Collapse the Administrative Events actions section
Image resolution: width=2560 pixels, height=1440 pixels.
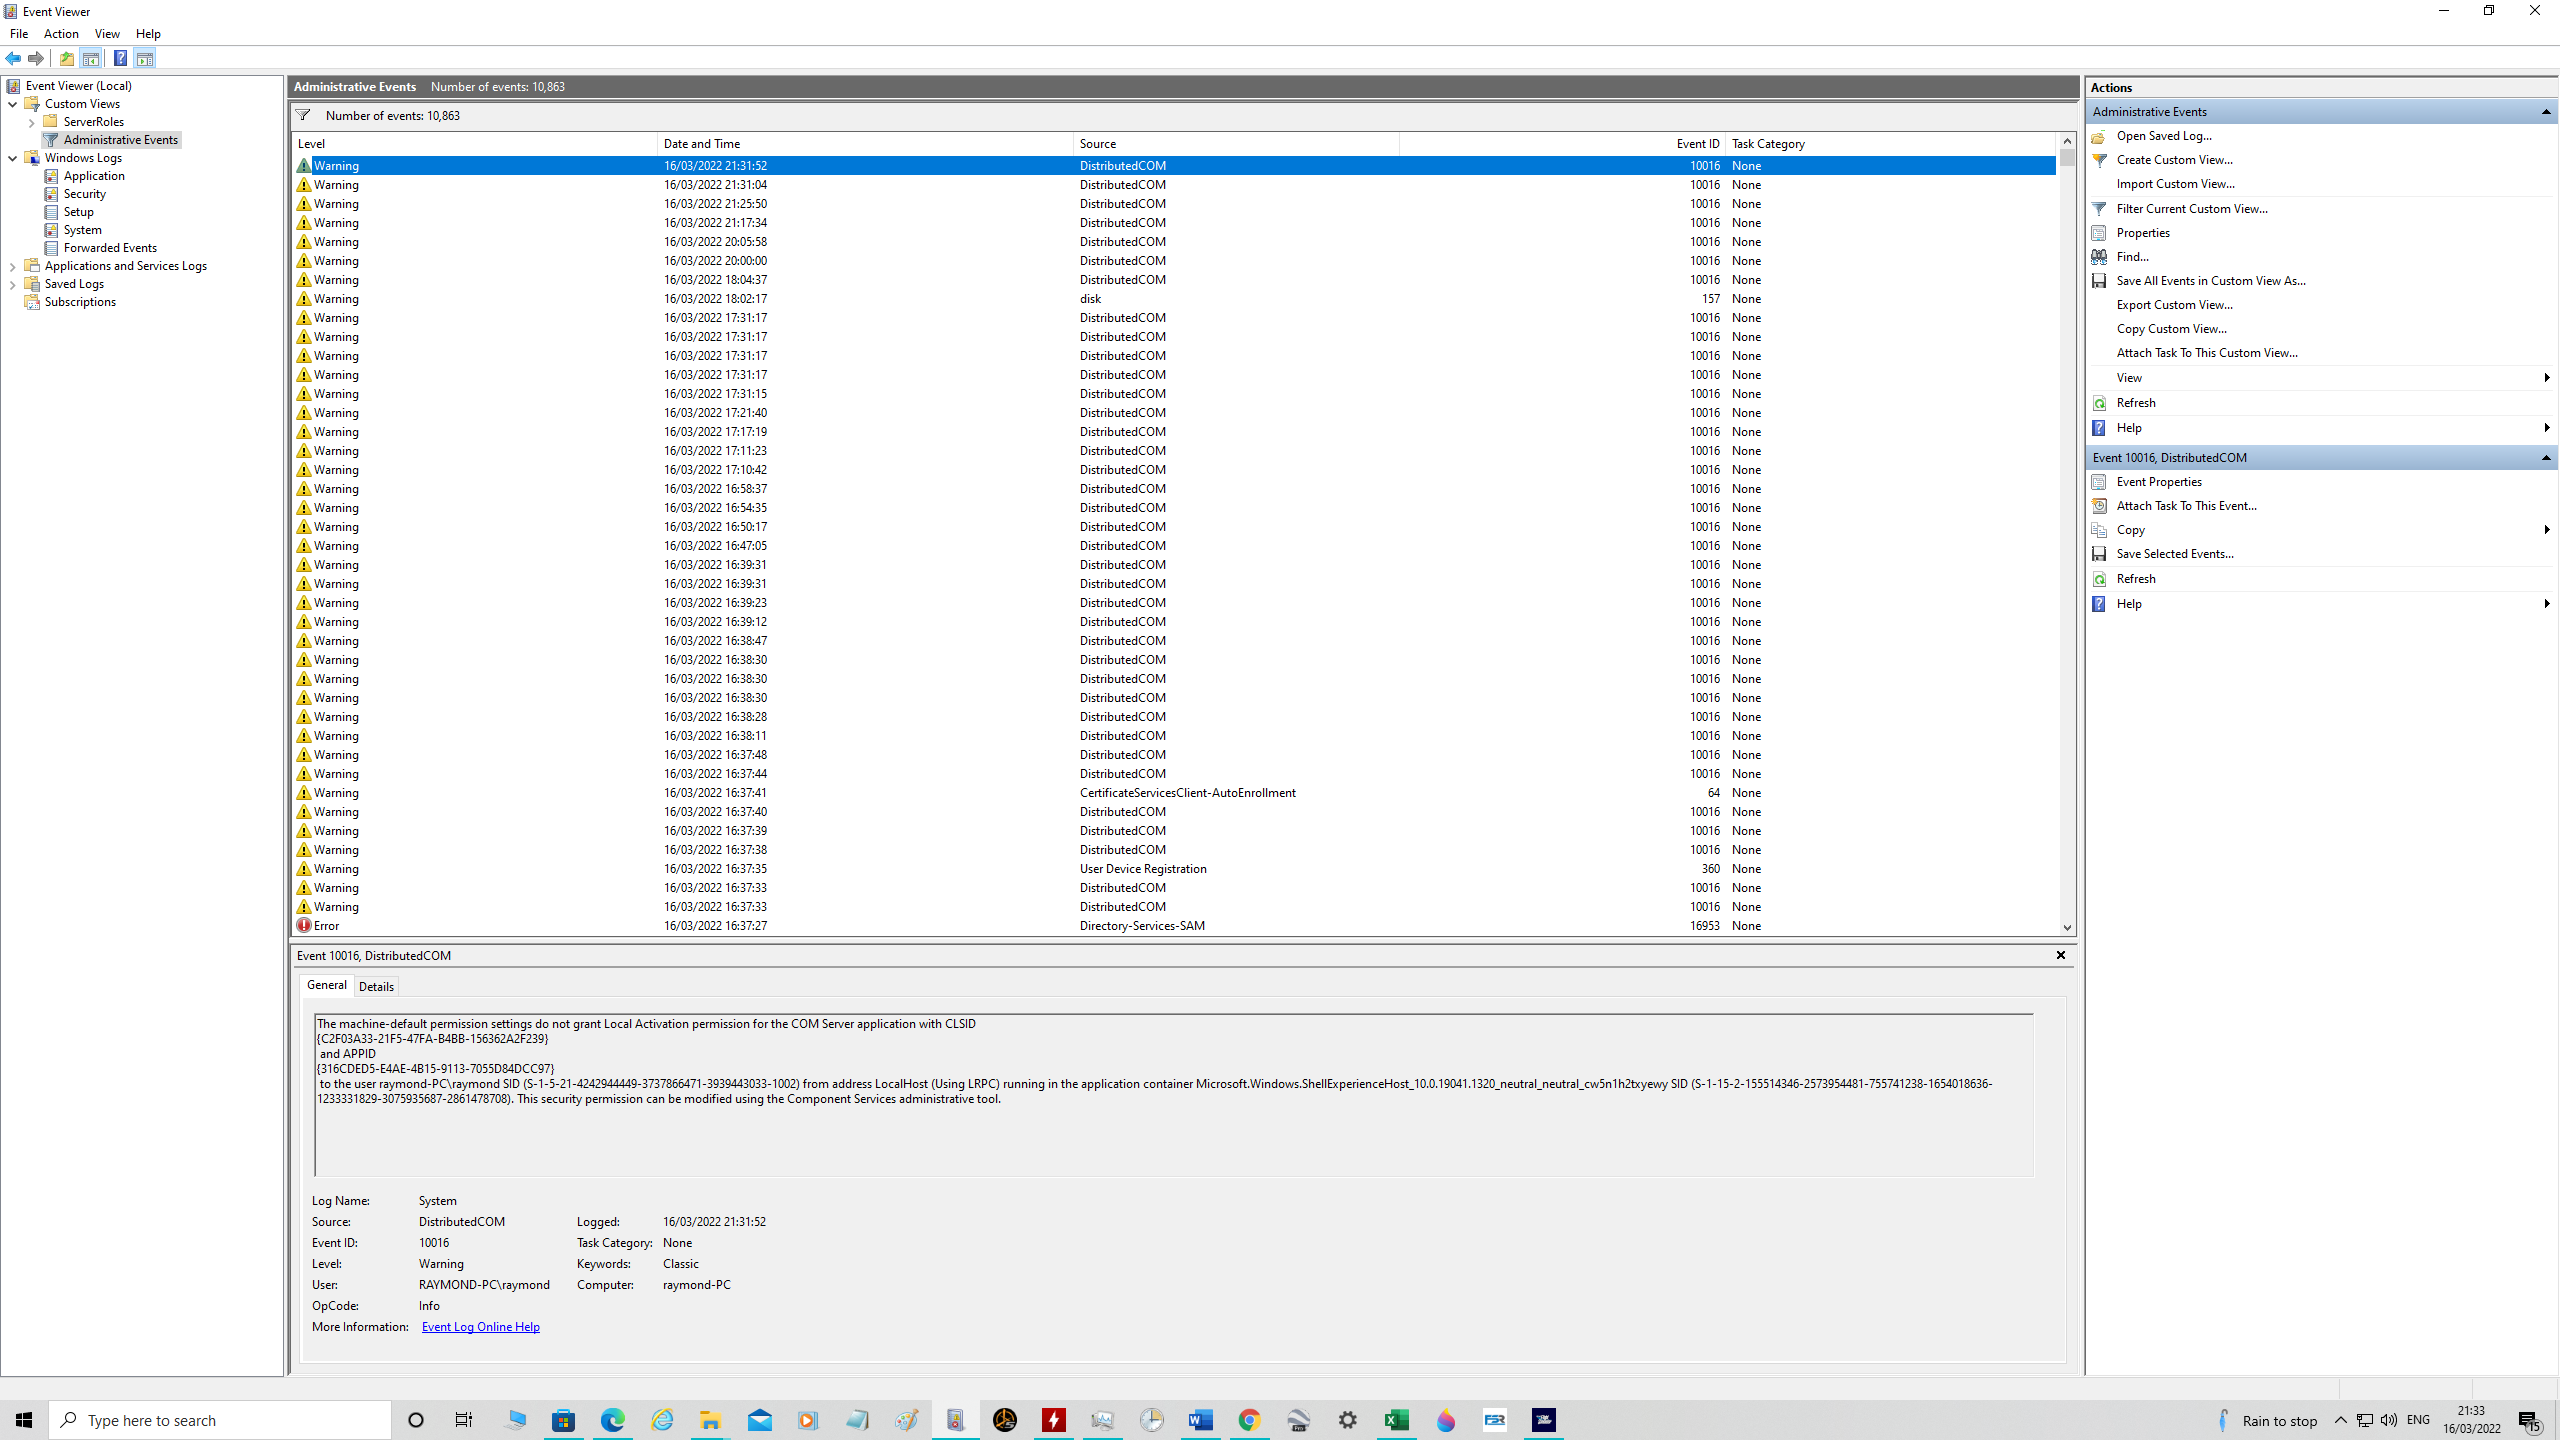2545,111
